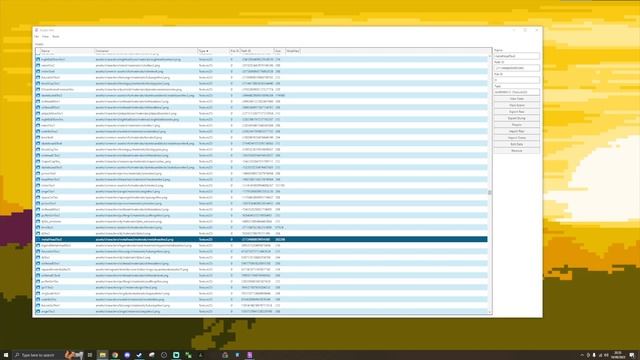Select the highlighted dark-blue asset row
The height and width of the screenshot is (360, 640).
pos(261,240)
